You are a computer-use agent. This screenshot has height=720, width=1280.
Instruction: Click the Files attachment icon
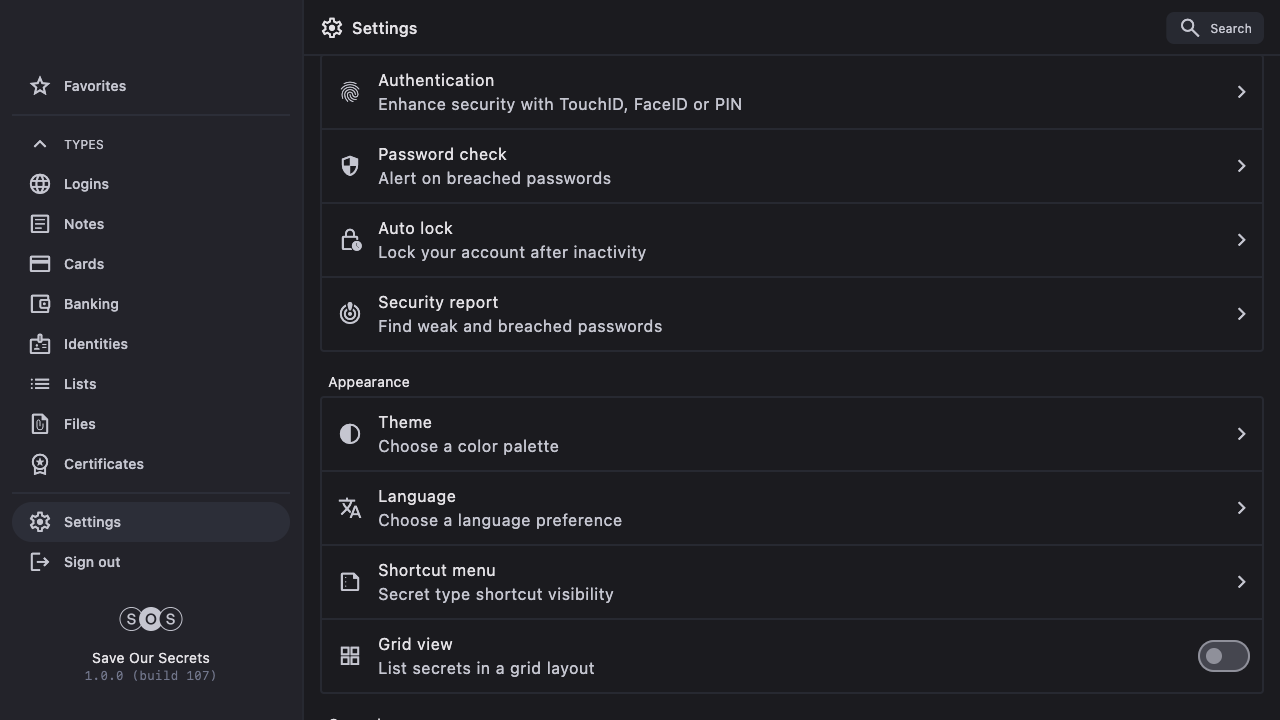pos(40,424)
